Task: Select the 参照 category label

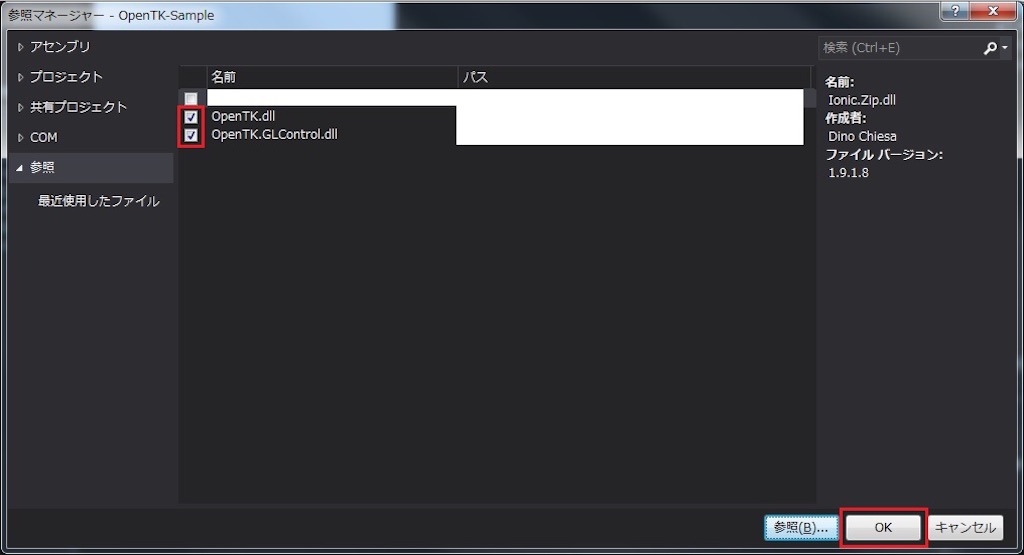Action: point(42,168)
